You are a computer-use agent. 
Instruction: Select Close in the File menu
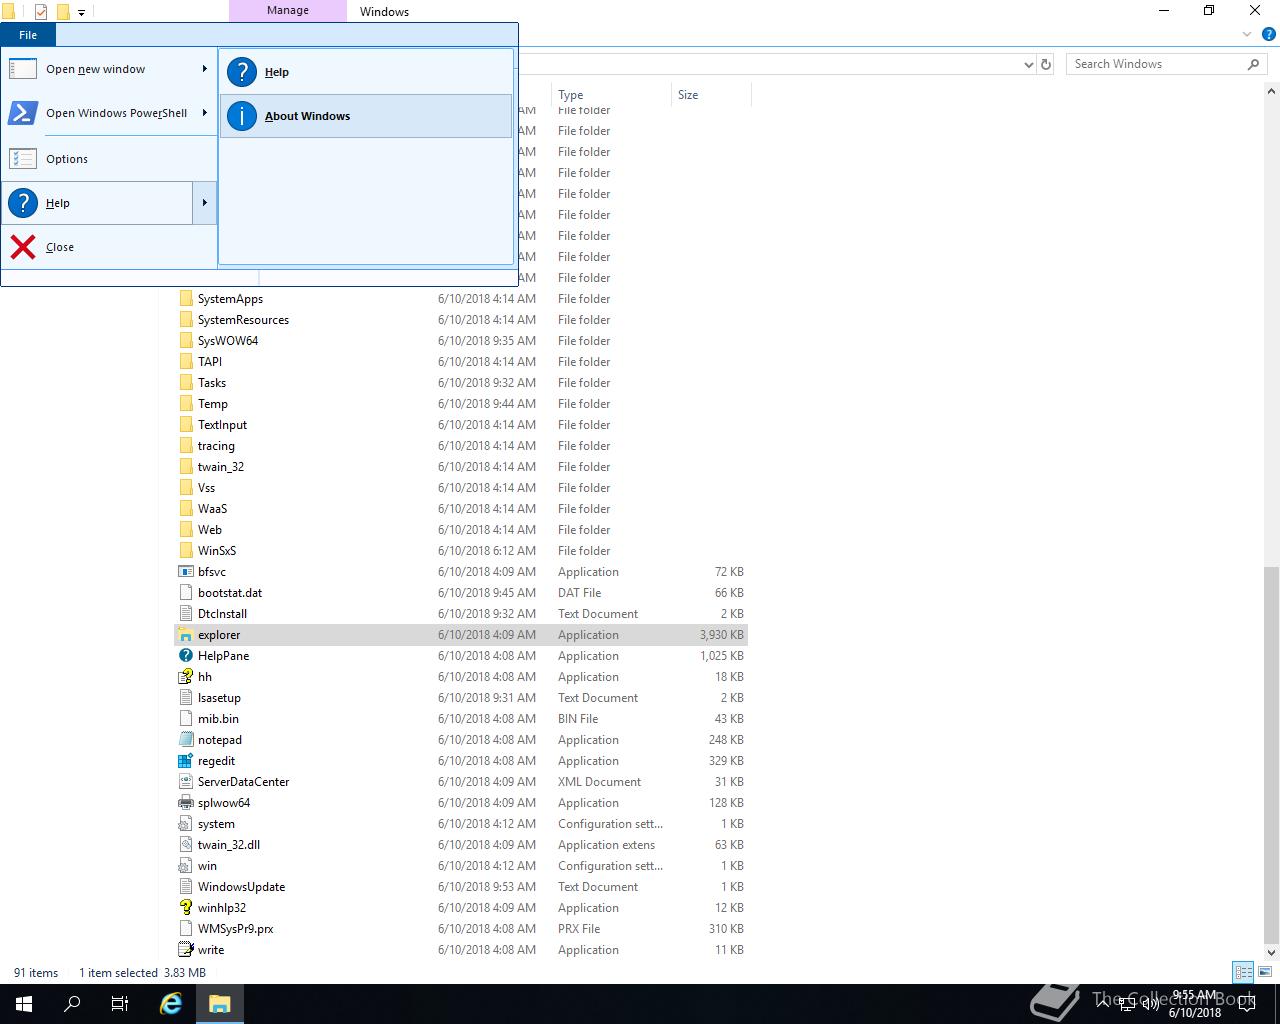[x=109, y=247]
